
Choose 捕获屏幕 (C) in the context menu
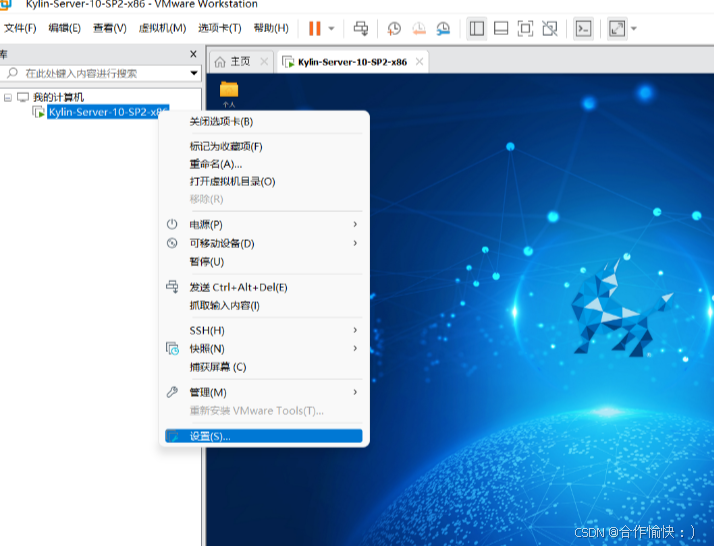click(x=264, y=367)
